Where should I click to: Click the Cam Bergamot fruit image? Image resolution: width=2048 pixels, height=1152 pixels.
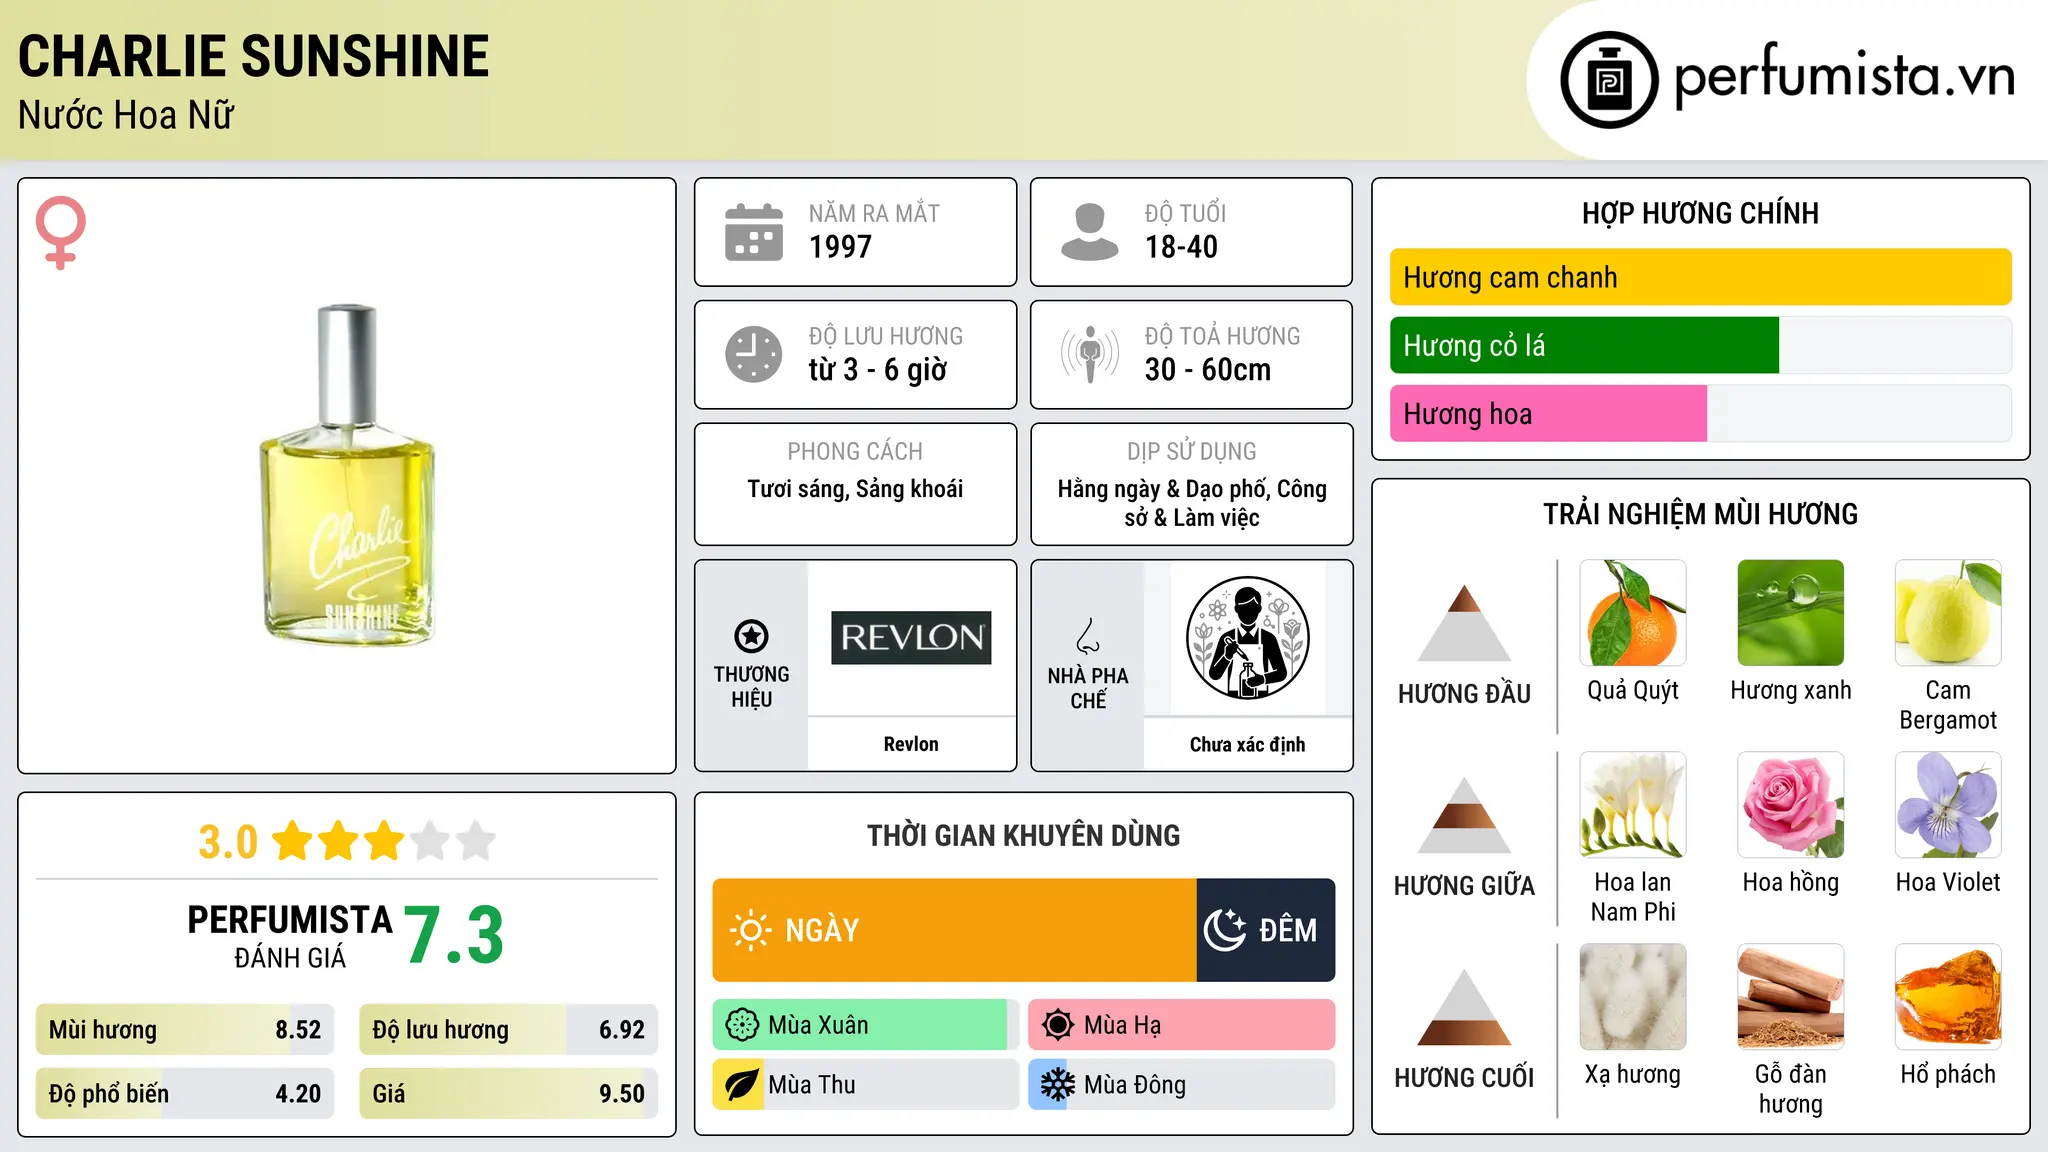click(1948, 613)
